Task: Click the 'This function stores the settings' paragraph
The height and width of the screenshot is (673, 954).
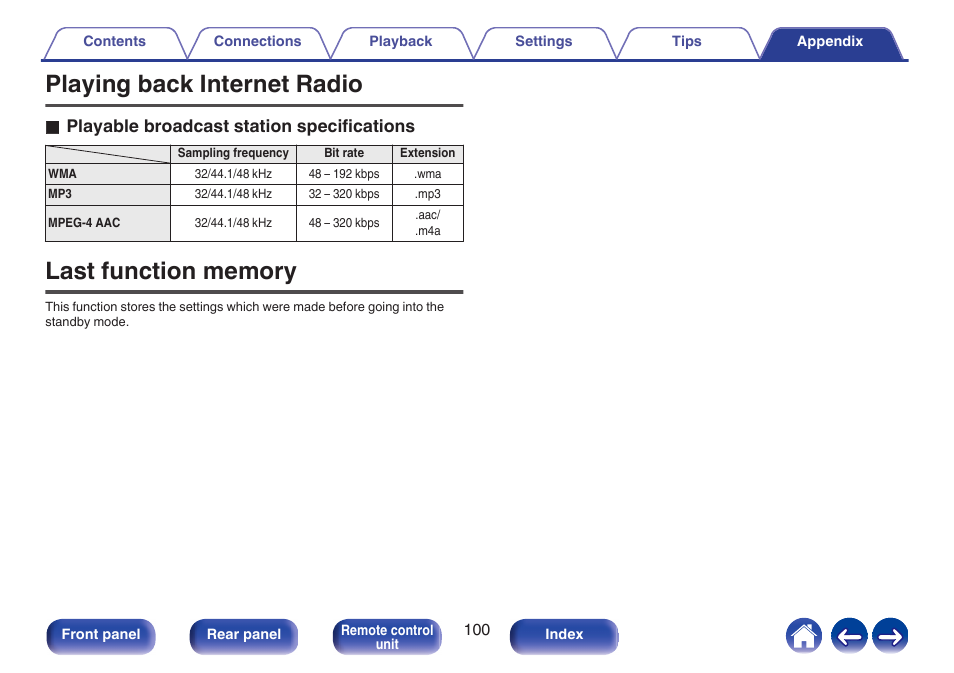Action: point(245,315)
